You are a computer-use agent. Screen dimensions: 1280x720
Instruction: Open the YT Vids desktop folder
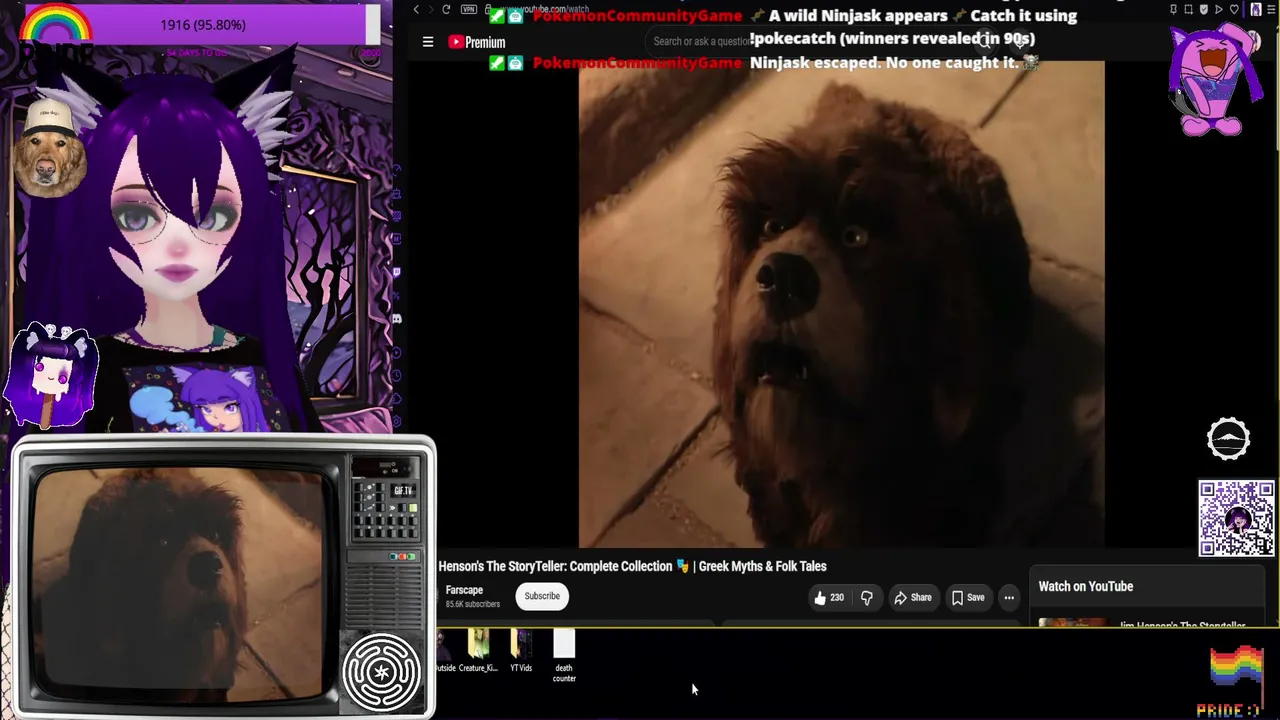pyautogui.click(x=521, y=651)
